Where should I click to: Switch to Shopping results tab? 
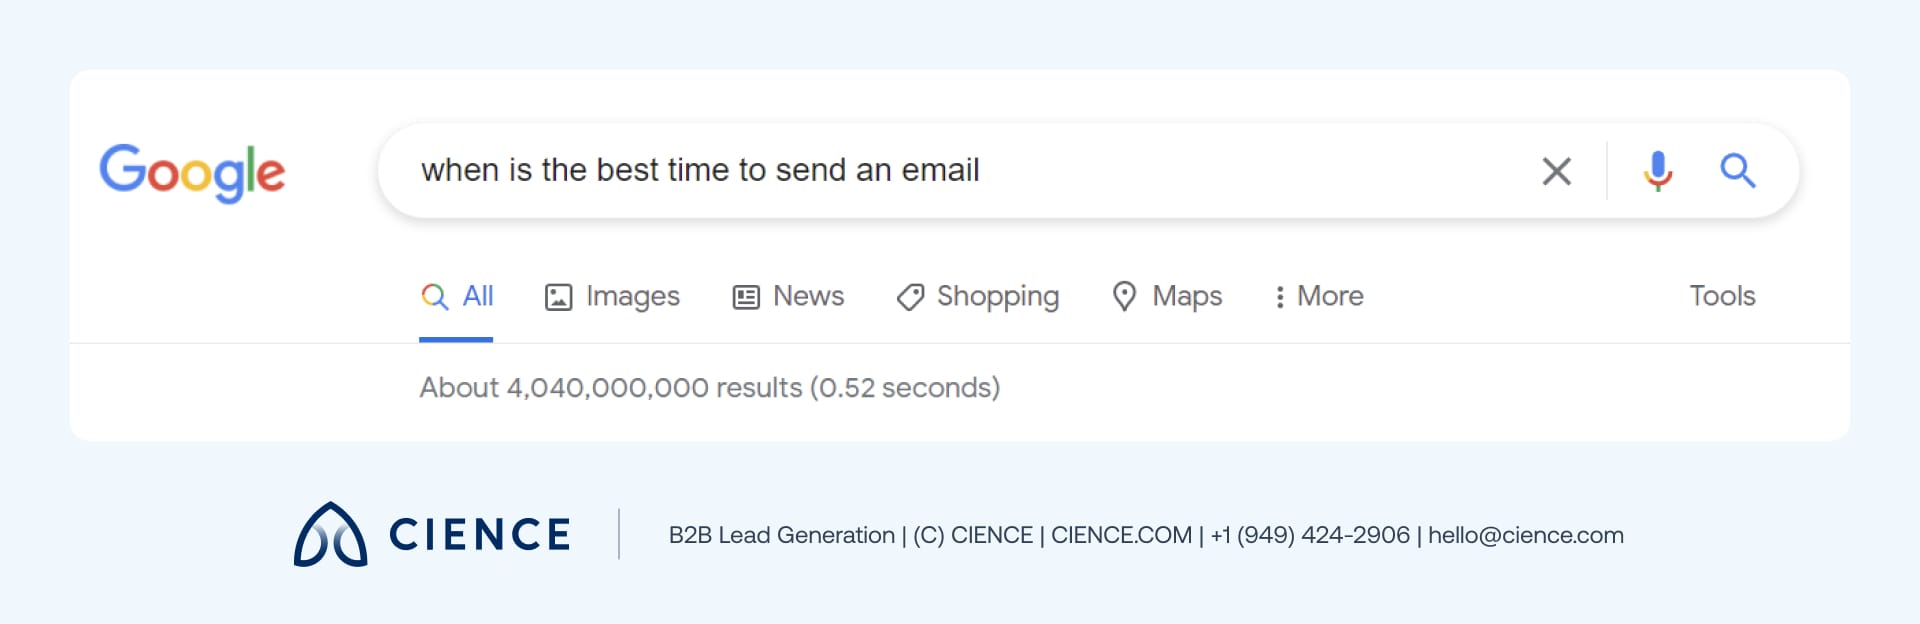(997, 296)
